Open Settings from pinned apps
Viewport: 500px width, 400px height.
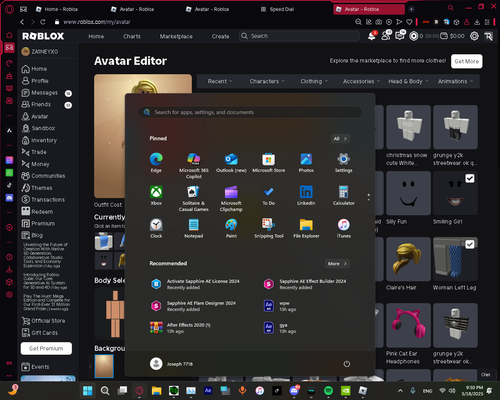click(x=343, y=163)
